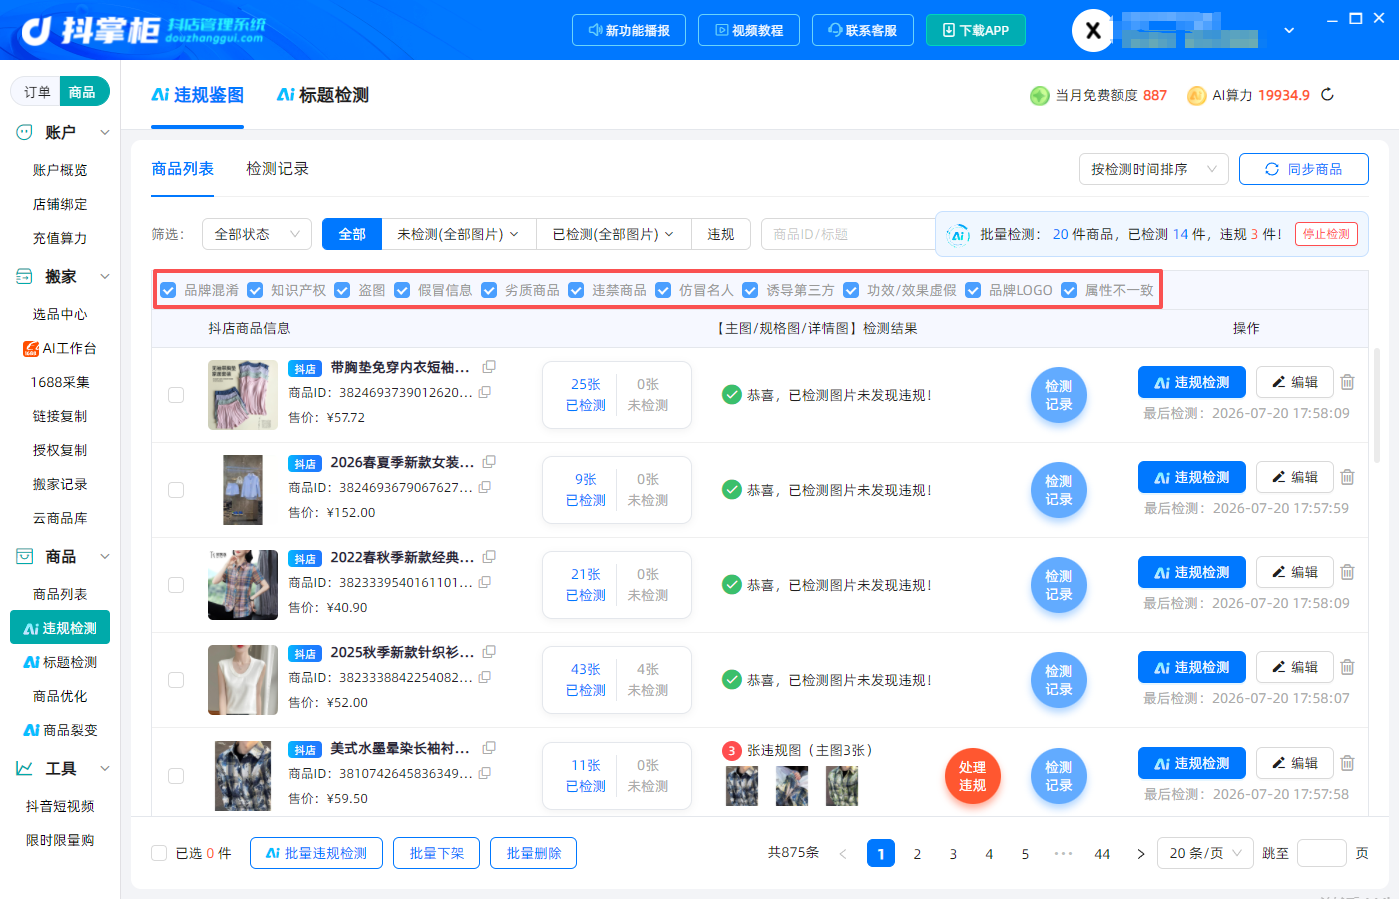This screenshot has height=899, width=1399.
Task: Open the 抖掌柜 logo home
Action: 143,30
